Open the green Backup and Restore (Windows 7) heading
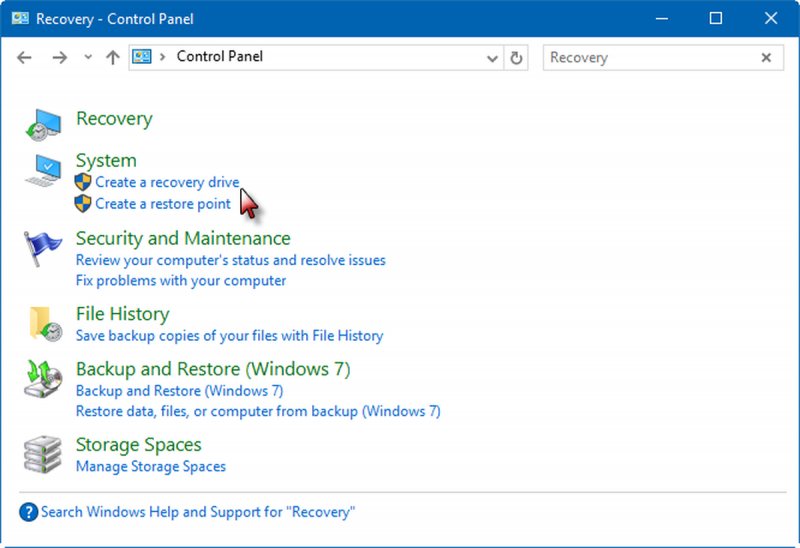This screenshot has height=548, width=800. click(213, 369)
